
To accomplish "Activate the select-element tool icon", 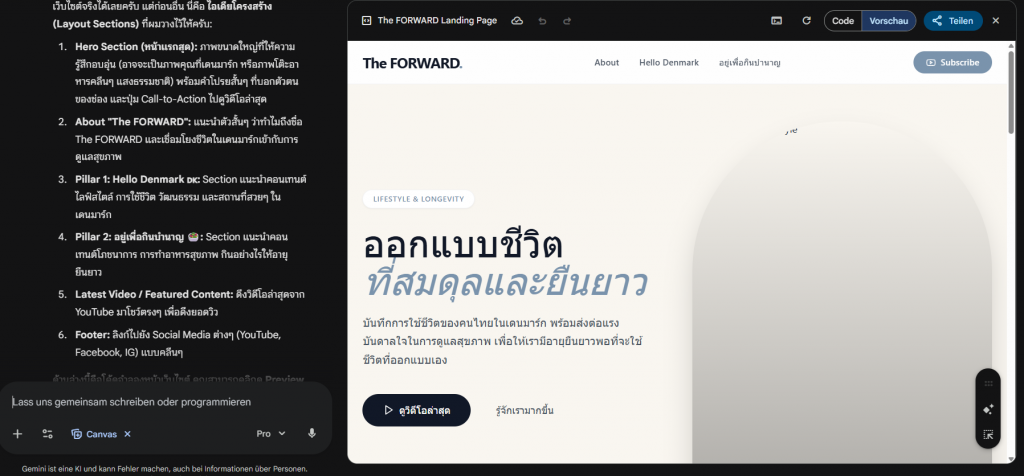I will (988, 434).
